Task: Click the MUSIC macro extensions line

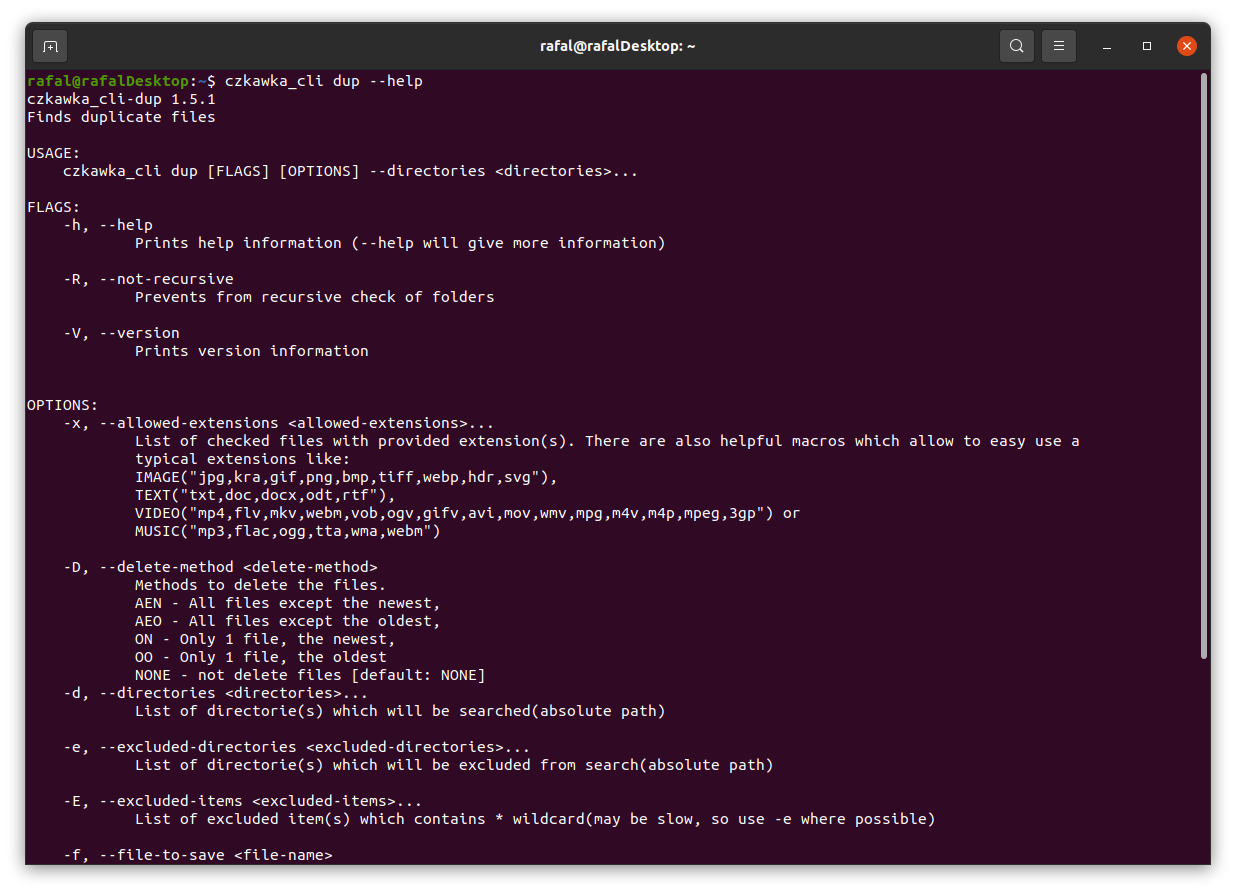Action: (288, 531)
